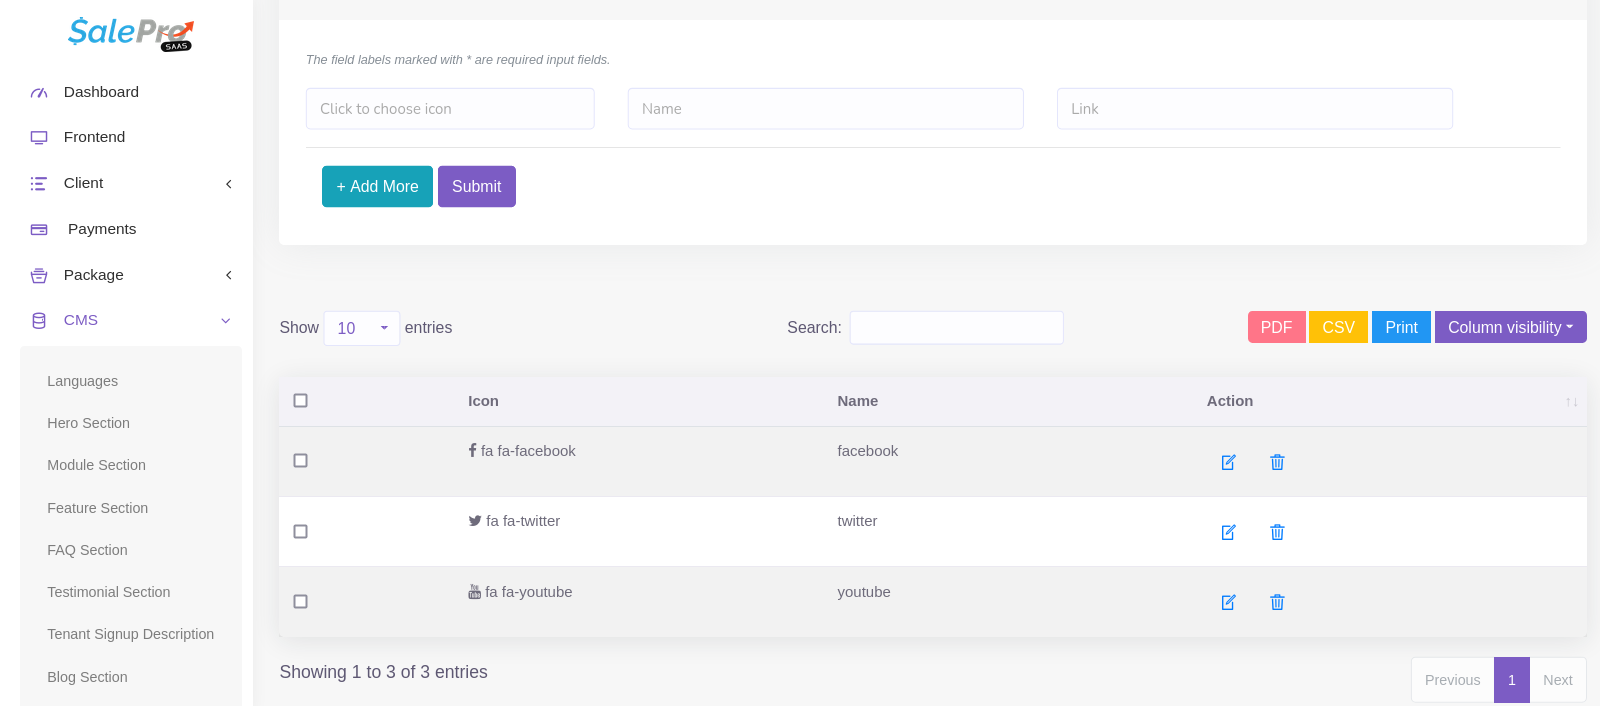1600x706 pixels.
Task: Click the Search input field
Action: tap(956, 328)
